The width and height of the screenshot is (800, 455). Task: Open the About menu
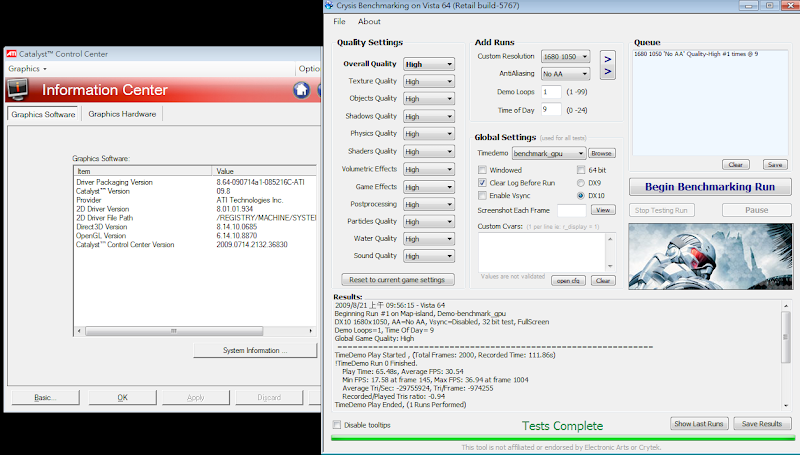(x=369, y=21)
